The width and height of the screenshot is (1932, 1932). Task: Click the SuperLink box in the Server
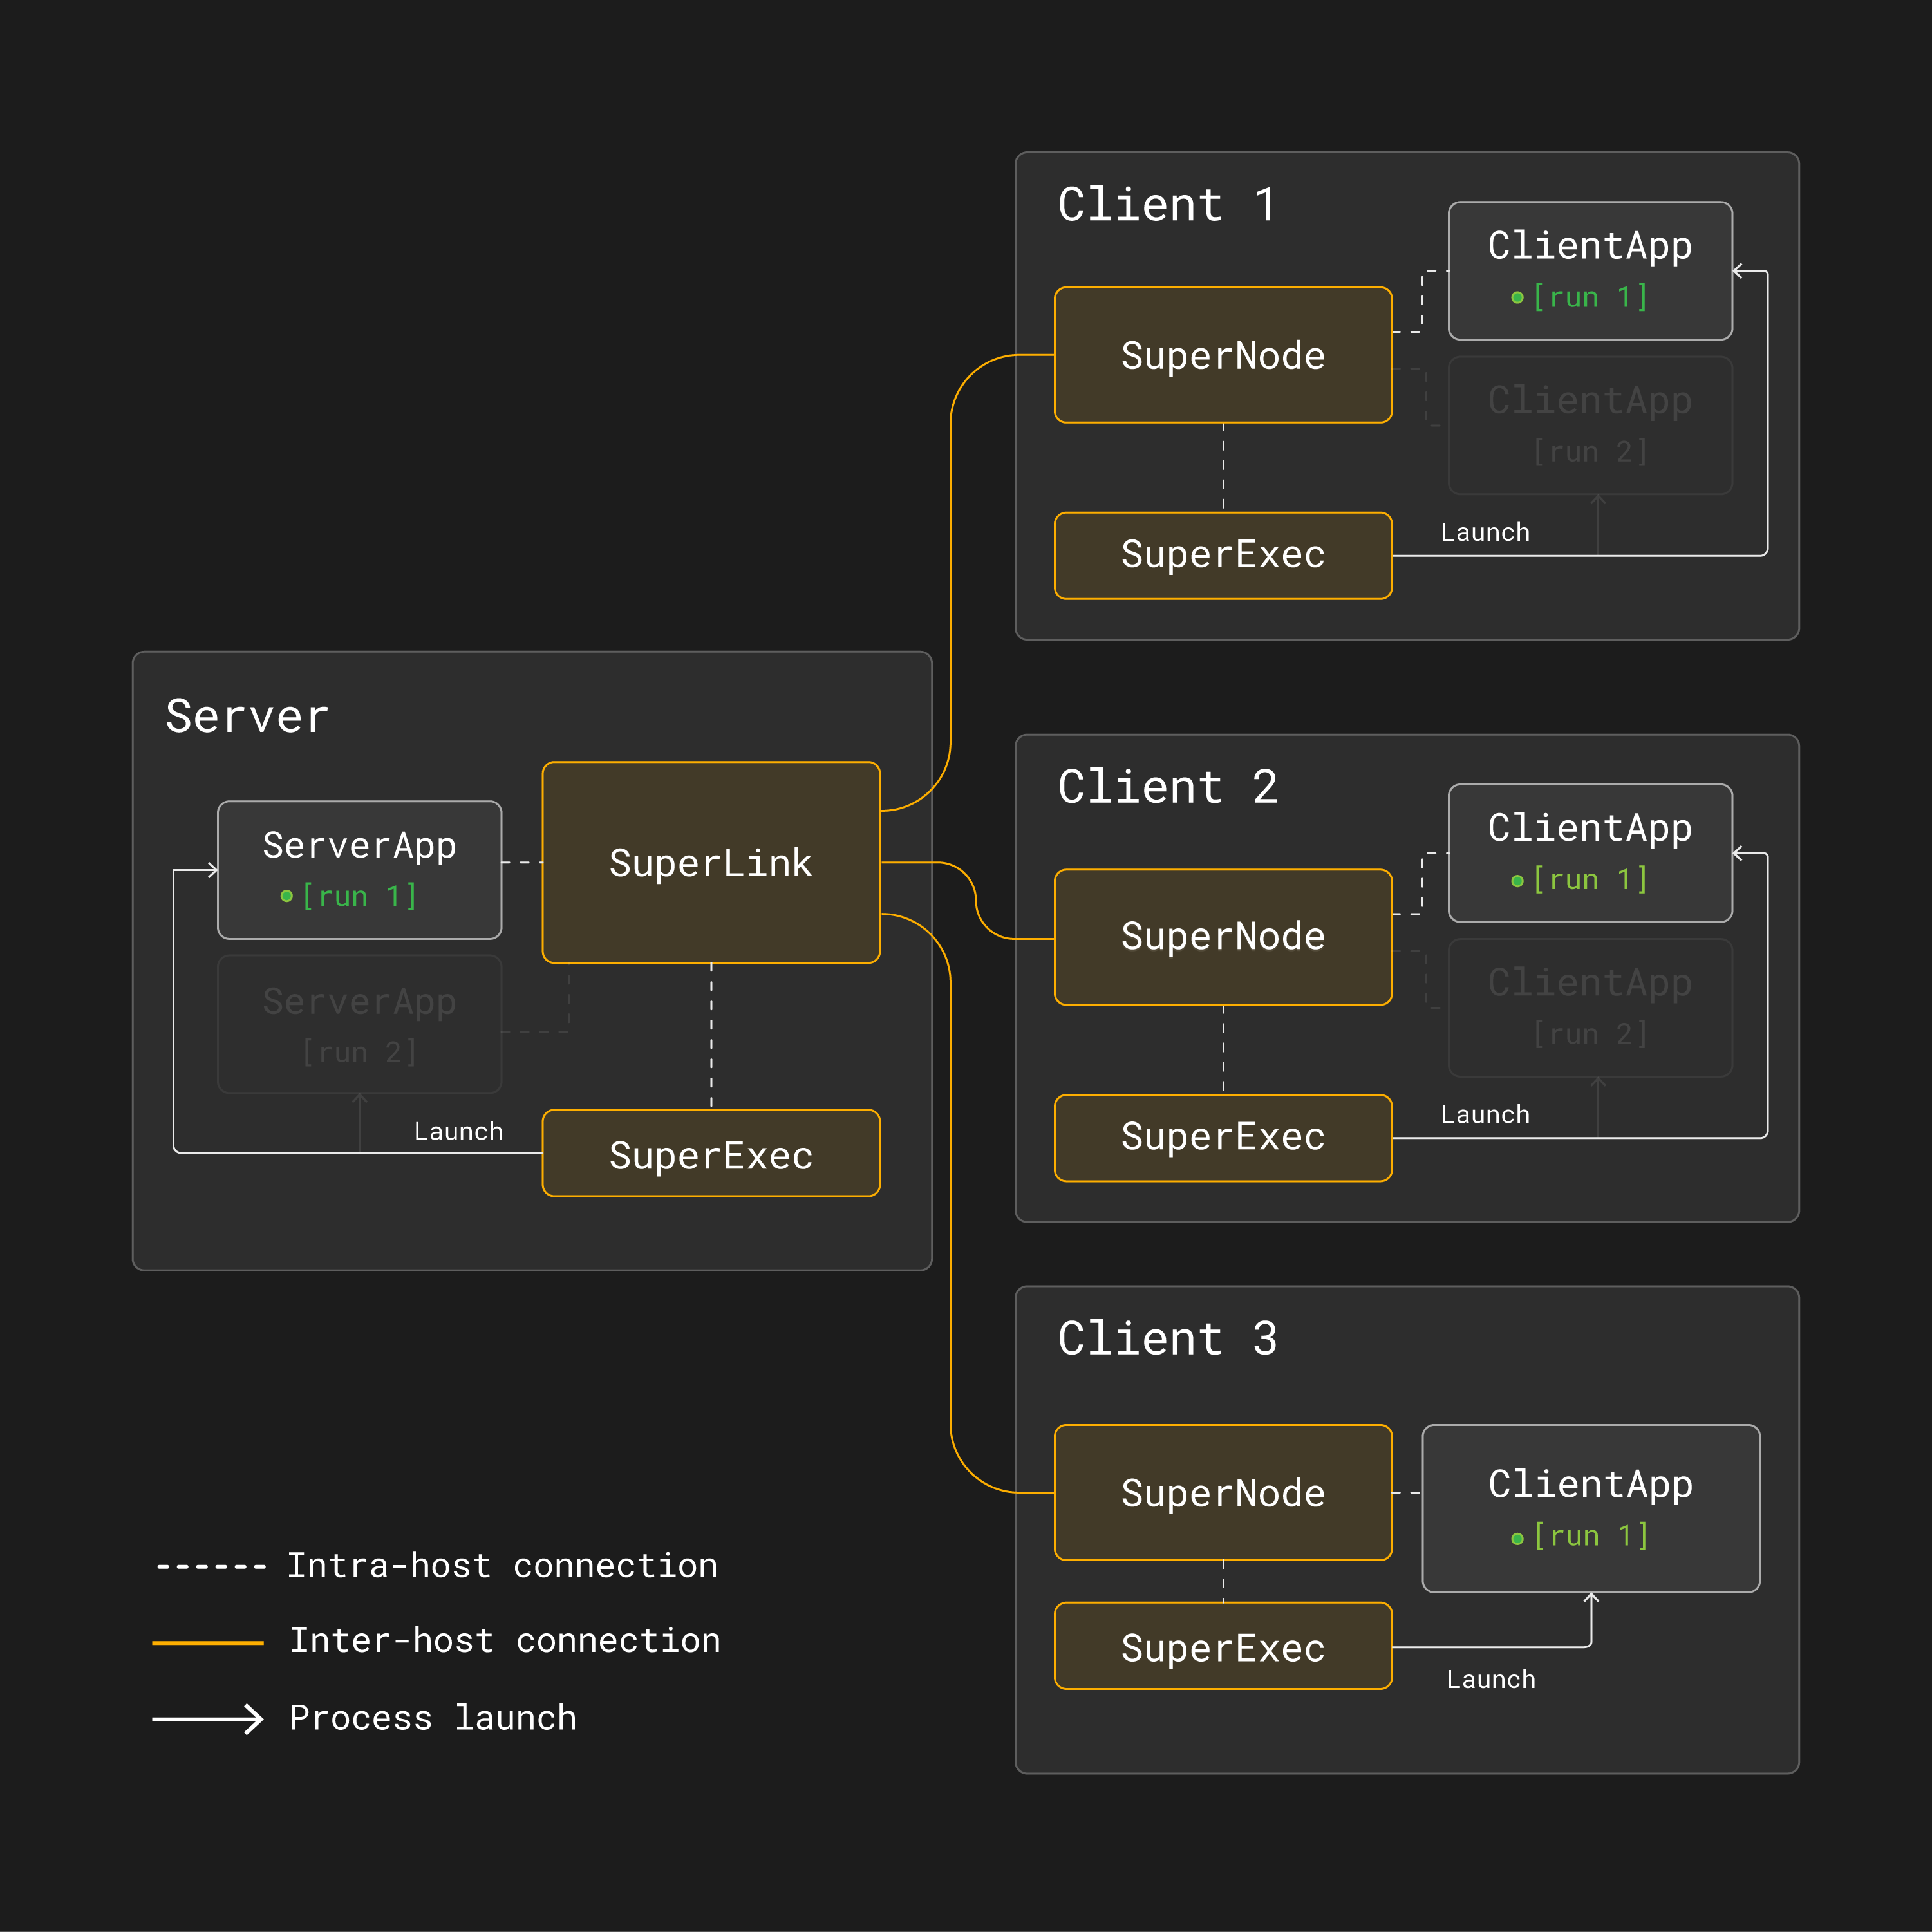[x=711, y=862]
